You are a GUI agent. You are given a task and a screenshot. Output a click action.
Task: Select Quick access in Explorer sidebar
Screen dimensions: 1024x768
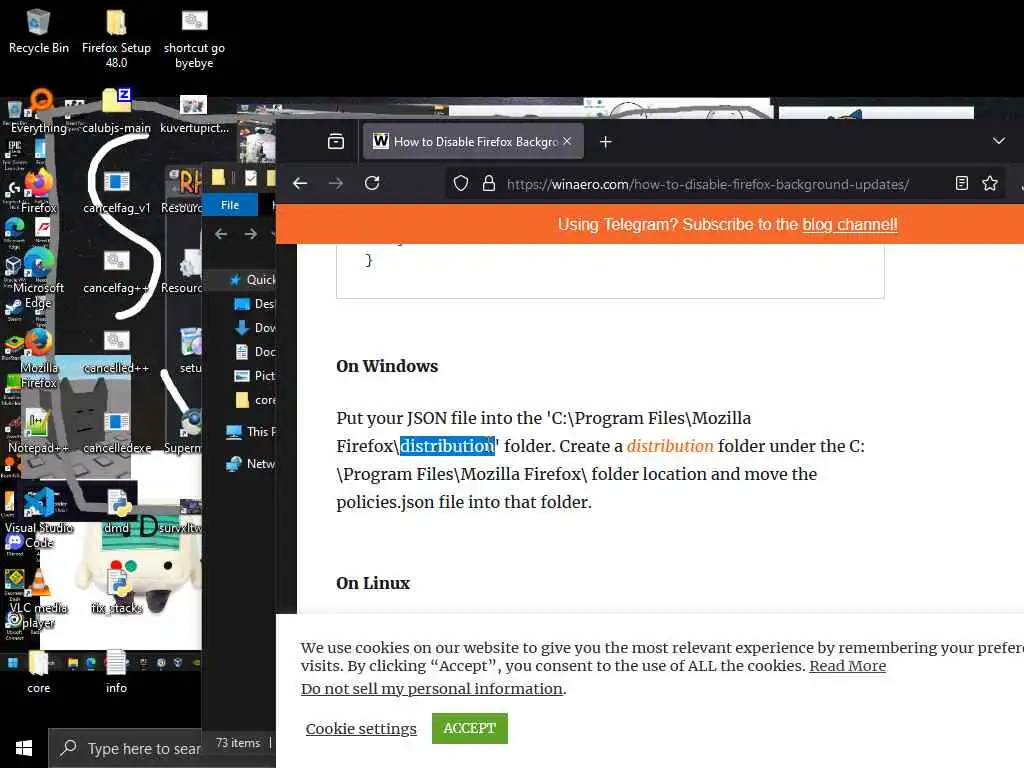pyautogui.click(x=251, y=280)
